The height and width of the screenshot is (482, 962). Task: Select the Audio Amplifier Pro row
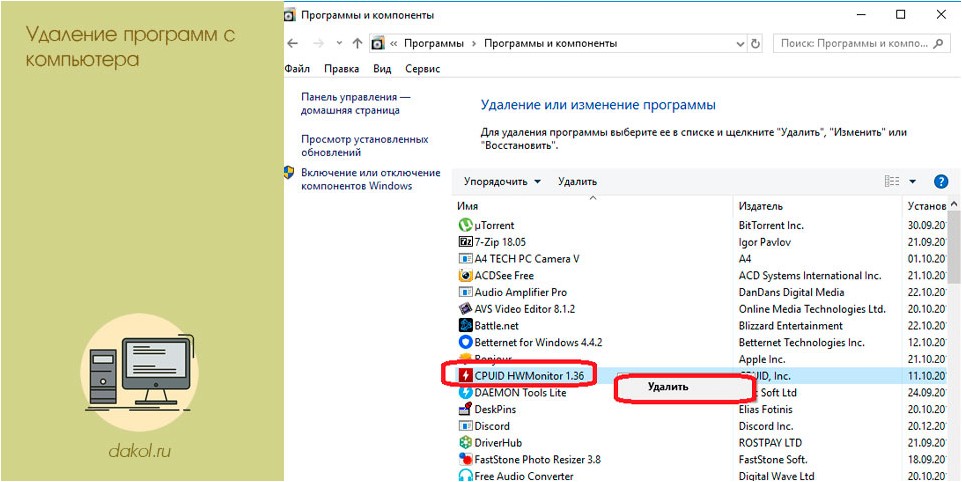pyautogui.click(x=700, y=292)
